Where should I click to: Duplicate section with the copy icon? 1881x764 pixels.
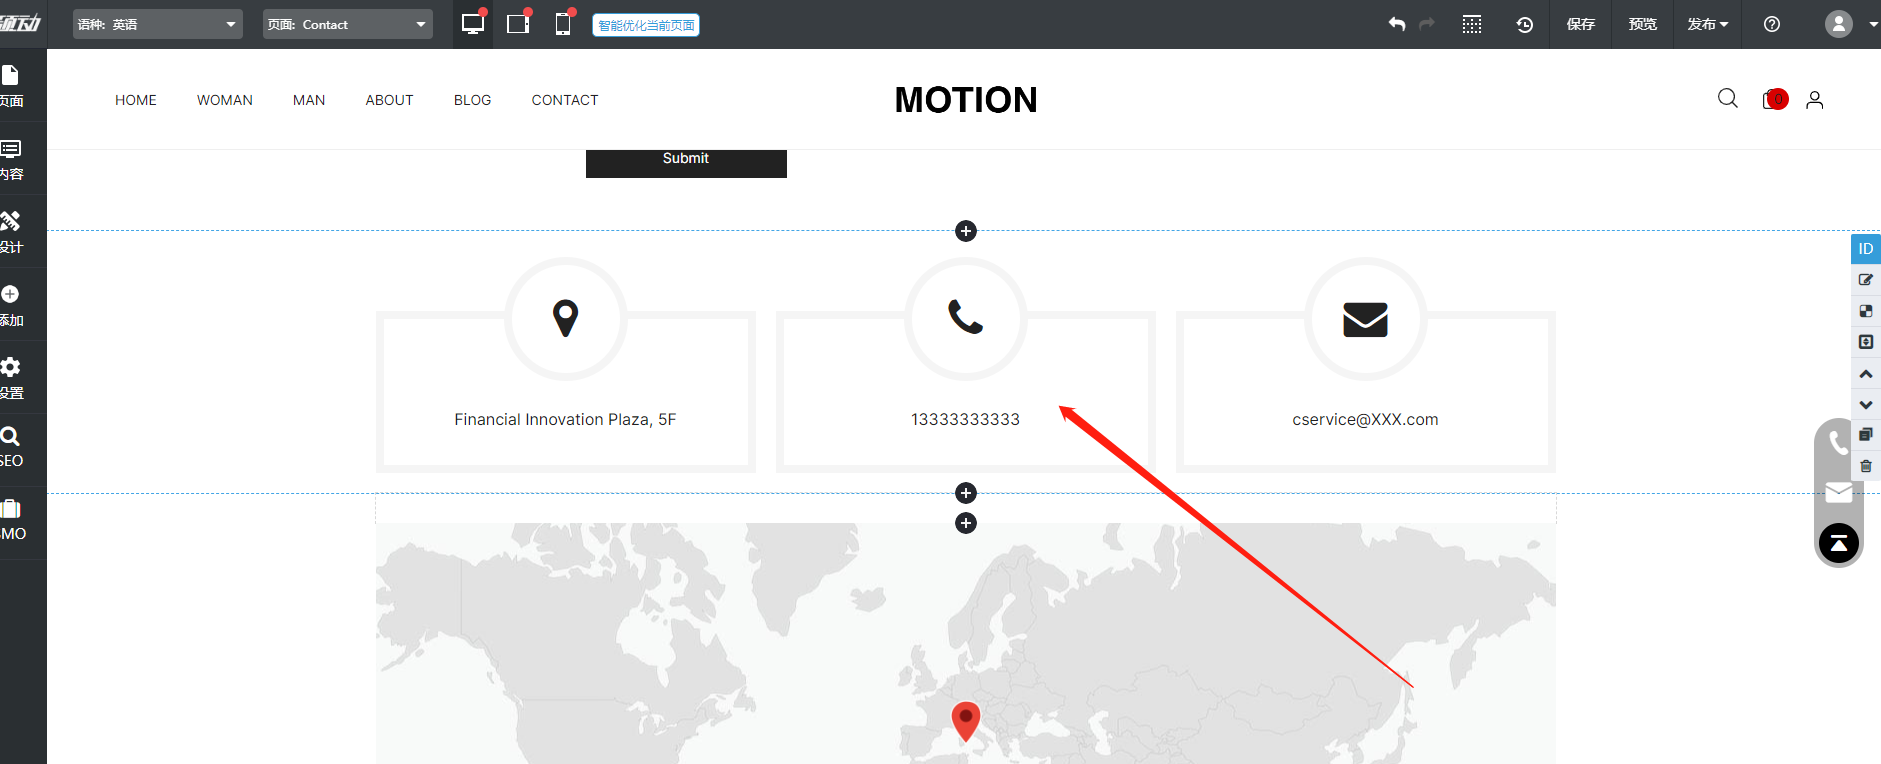point(1865,435)
